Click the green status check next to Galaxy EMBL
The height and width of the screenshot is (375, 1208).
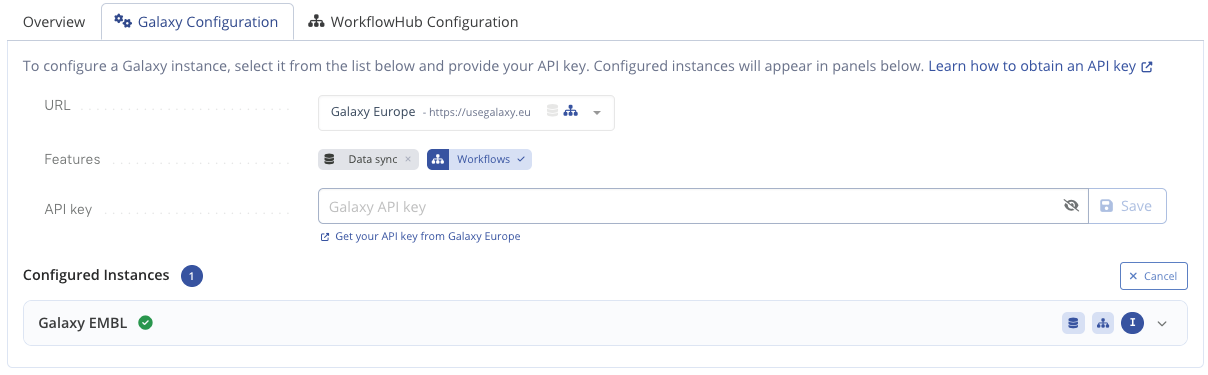[x=145, y=323]
